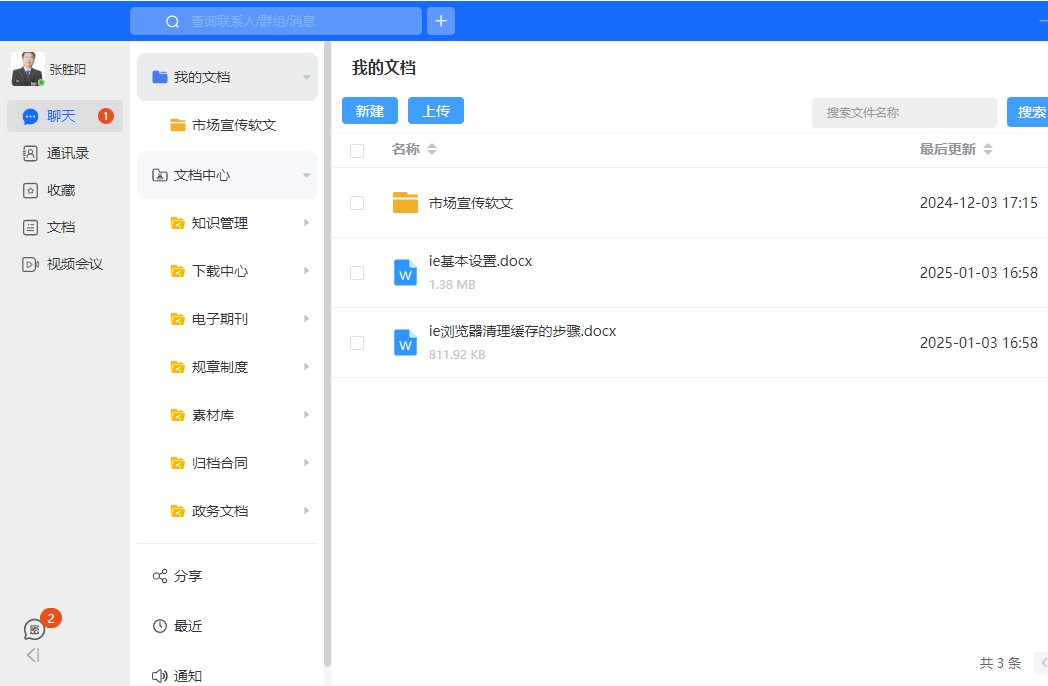Screen dimensions: 1048x686
Task: Expand the 知识管理 folder arrow
Action: coord(306,223)
